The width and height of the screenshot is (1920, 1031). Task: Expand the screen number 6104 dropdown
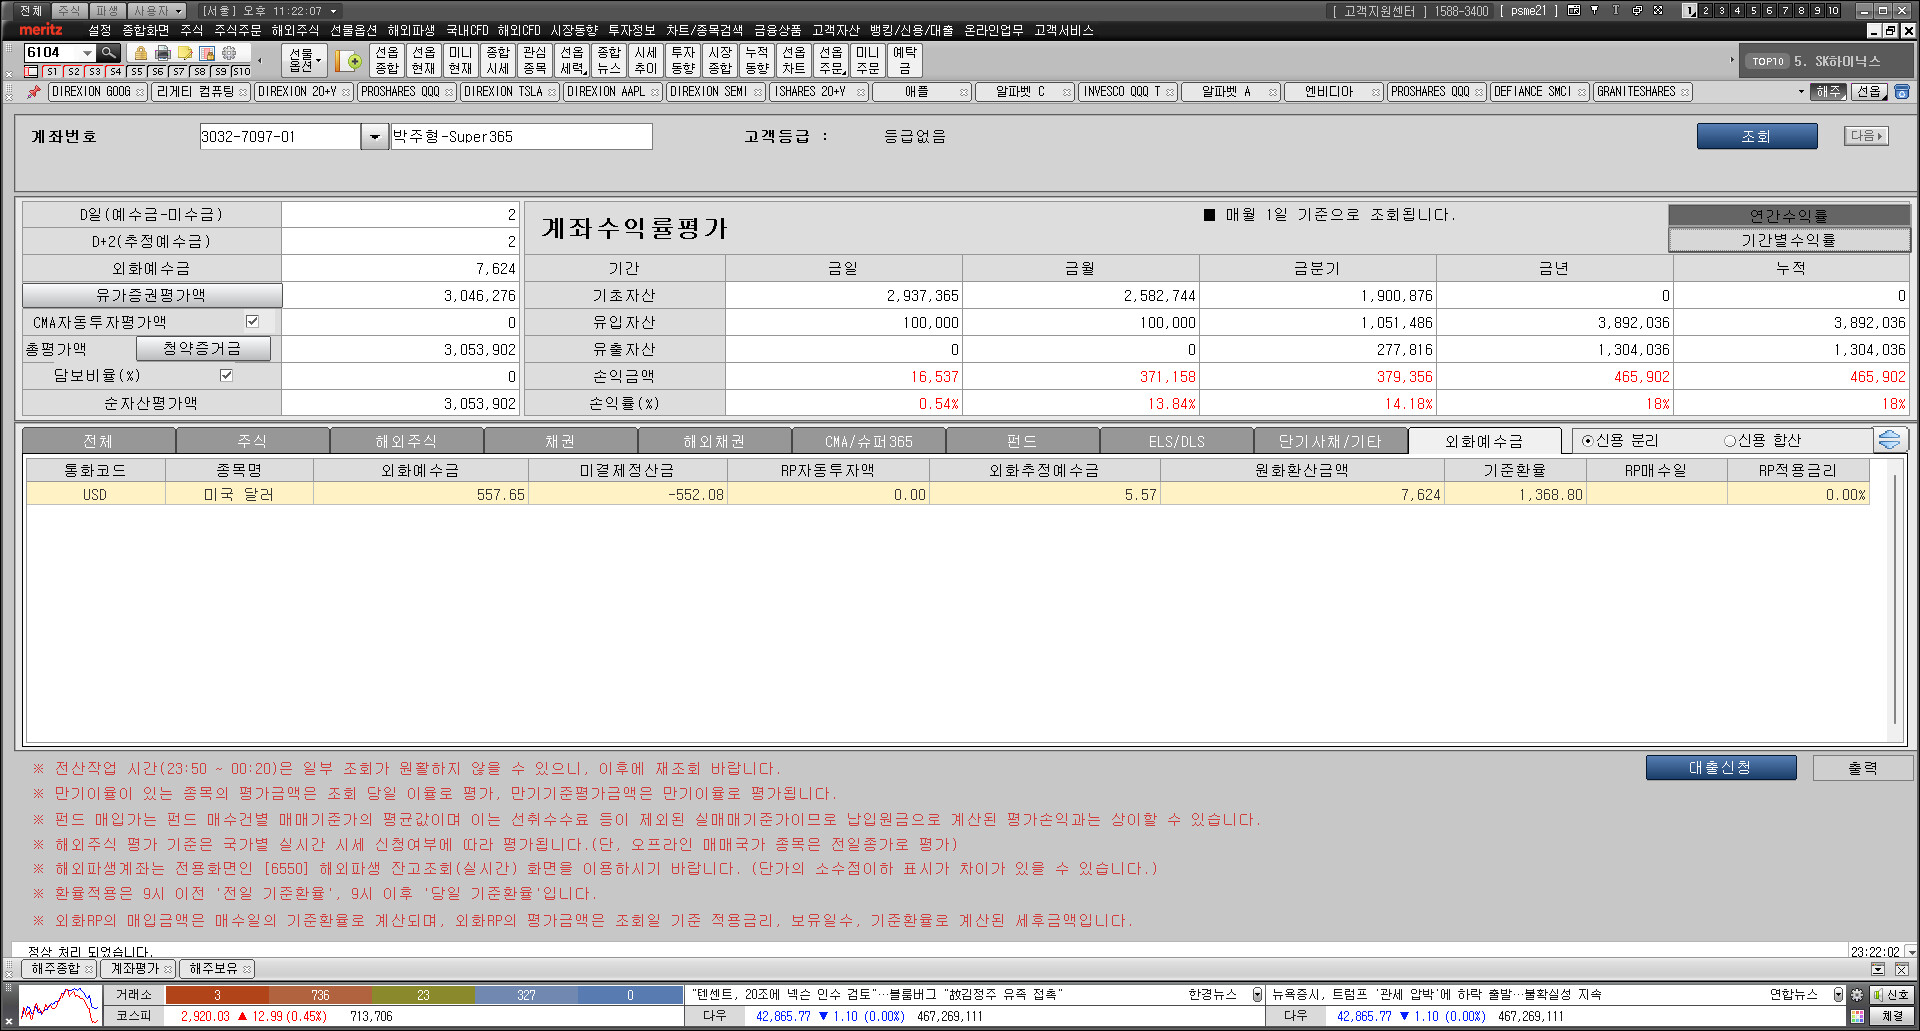(x=87, y=53)
